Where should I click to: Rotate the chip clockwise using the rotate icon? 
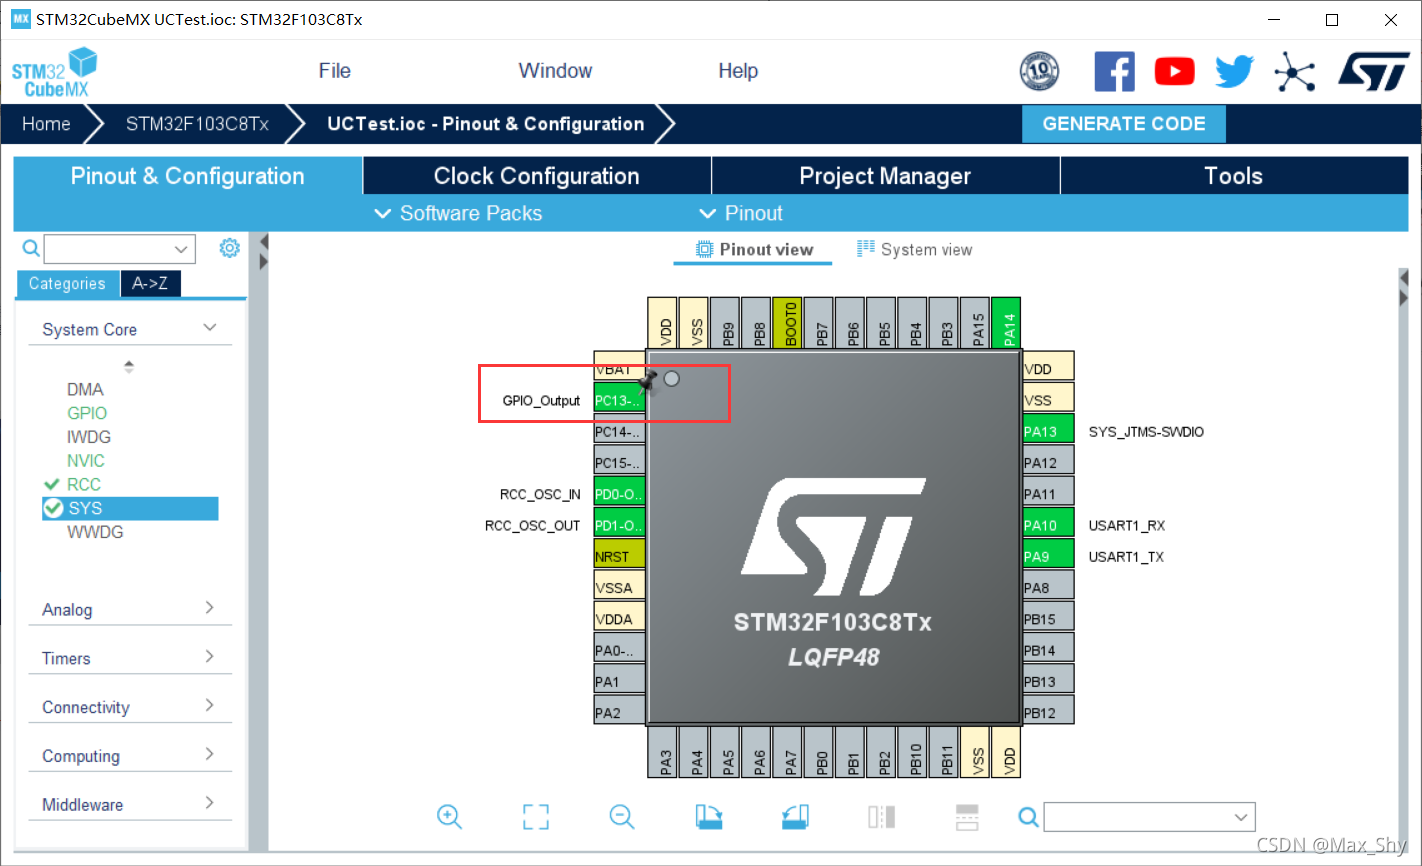tap(709, 817)
